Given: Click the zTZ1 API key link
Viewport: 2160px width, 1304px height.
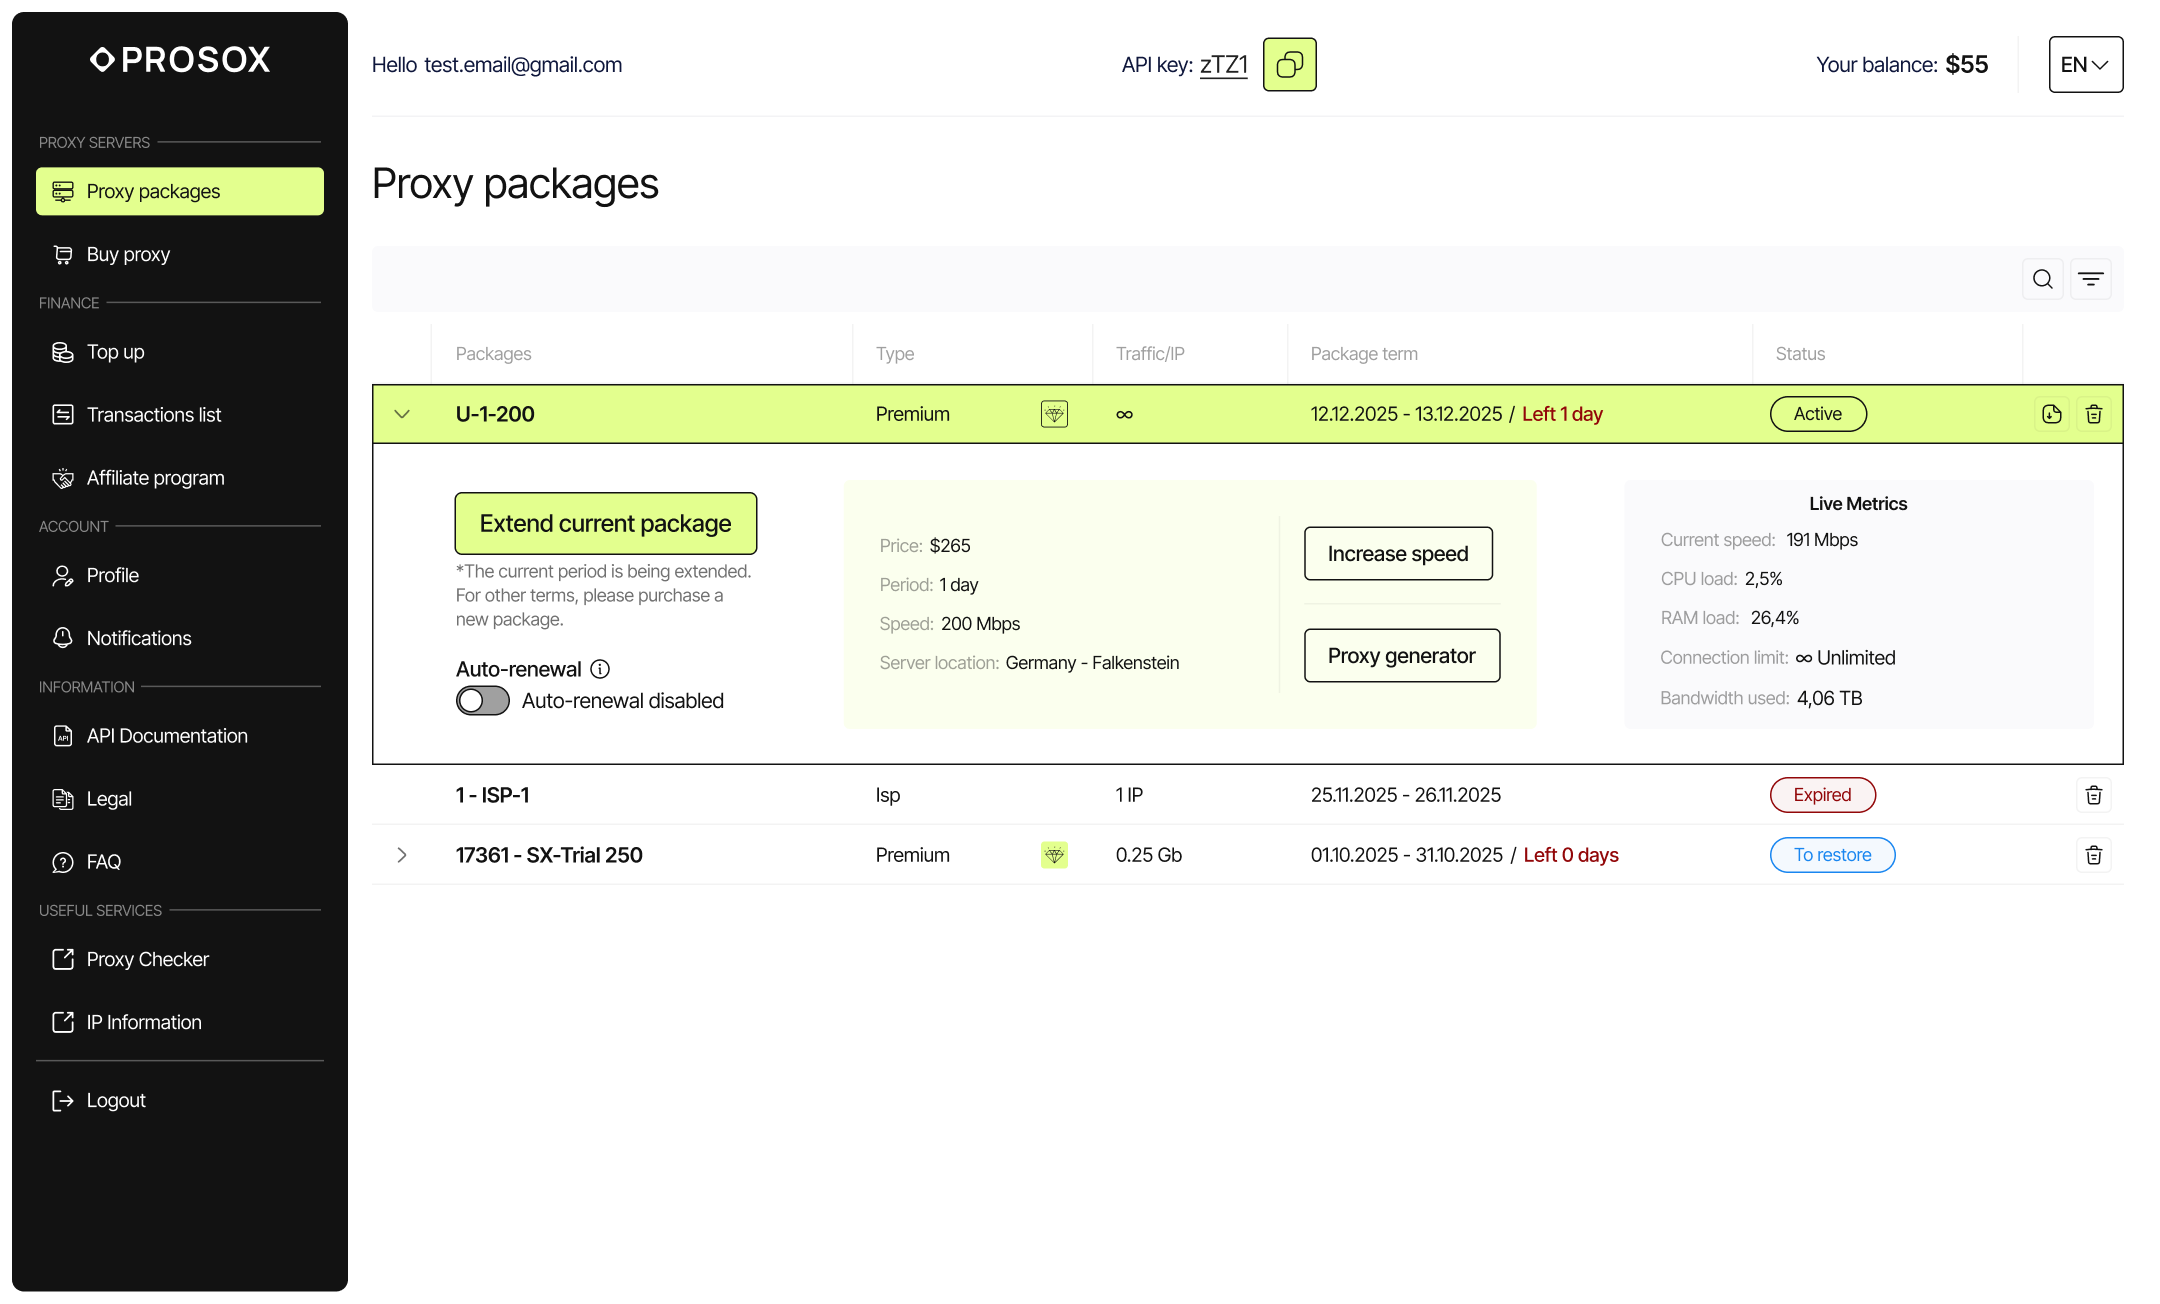Looking at the screenshot, I should coord(1223,65).
